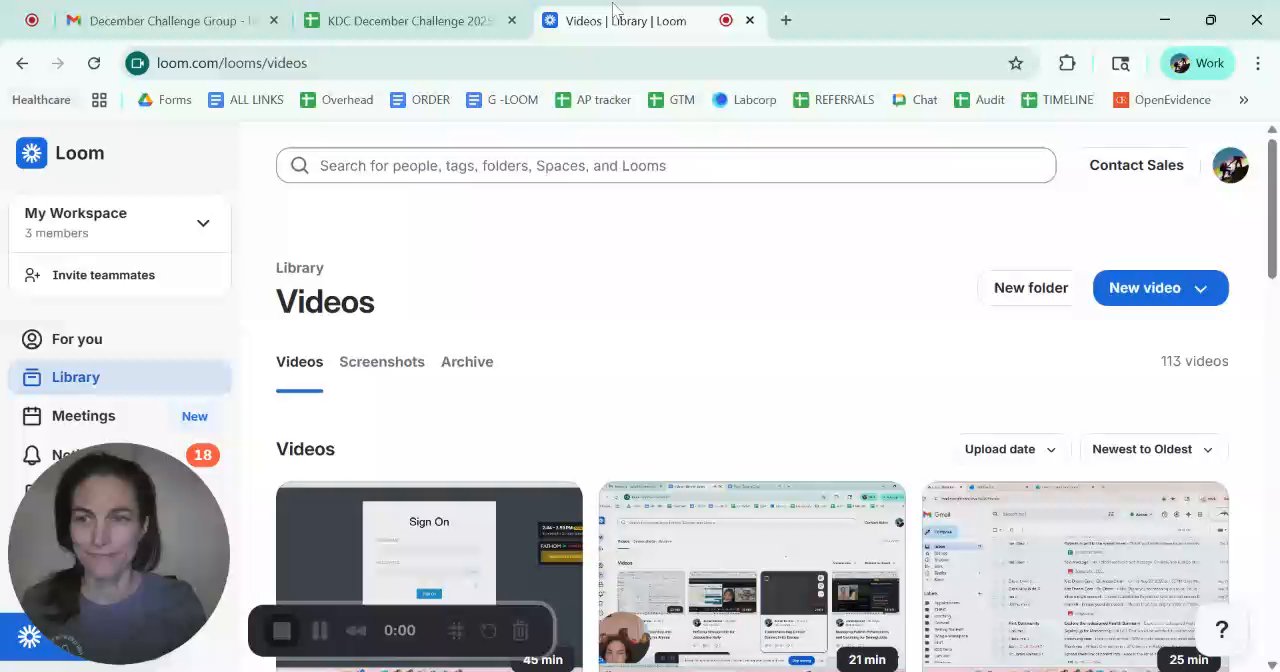Open the help question mark button

(1221, 630)
